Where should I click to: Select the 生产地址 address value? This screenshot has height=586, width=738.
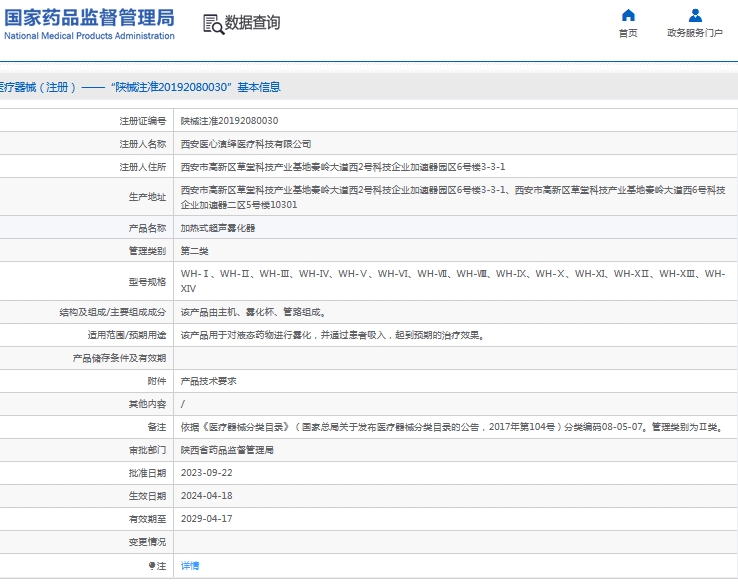[x=453, y=197]
